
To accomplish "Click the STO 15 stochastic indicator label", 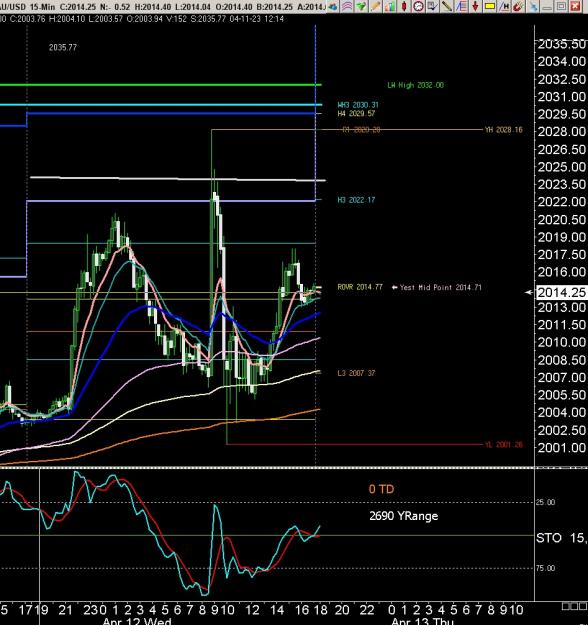I will (x=561, y=538).
